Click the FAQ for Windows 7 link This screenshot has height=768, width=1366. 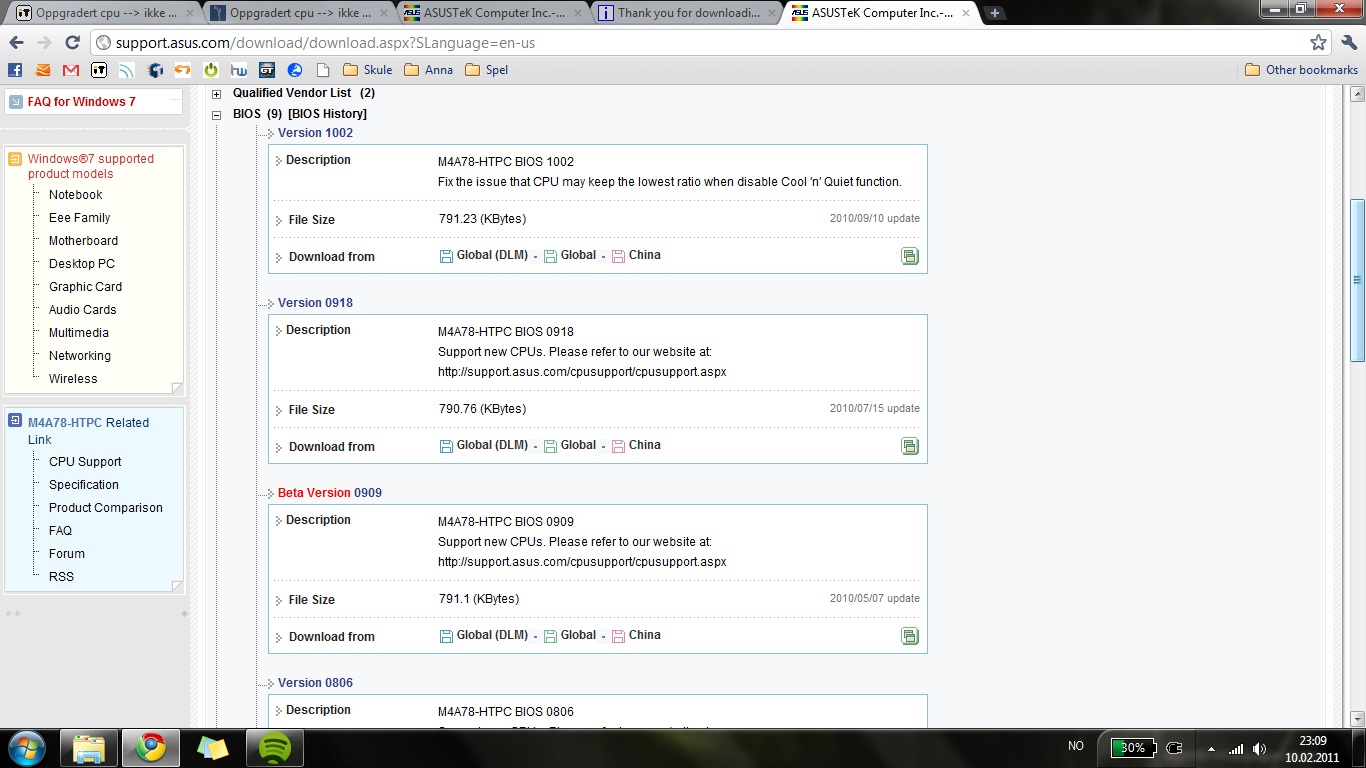pyautogui.click(x=81, y=102)
